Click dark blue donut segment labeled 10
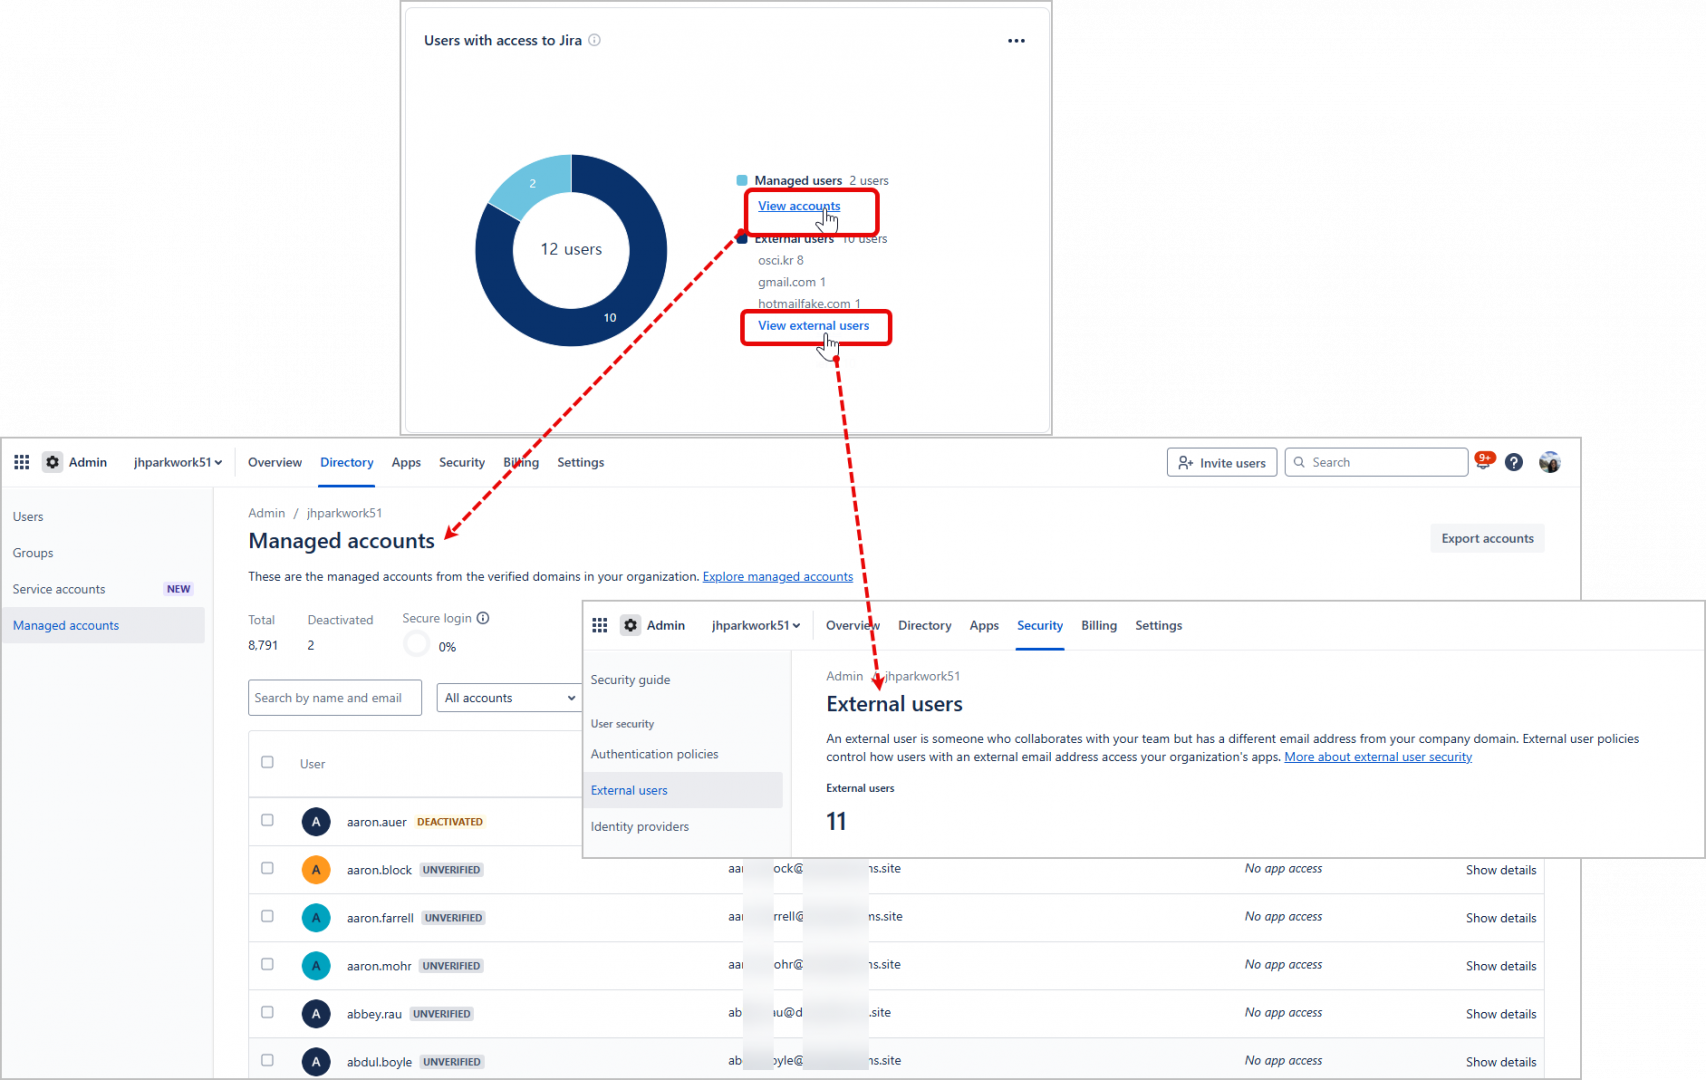The width and height of the screenshot is (1706, 1080). click(x=610, y=317)
